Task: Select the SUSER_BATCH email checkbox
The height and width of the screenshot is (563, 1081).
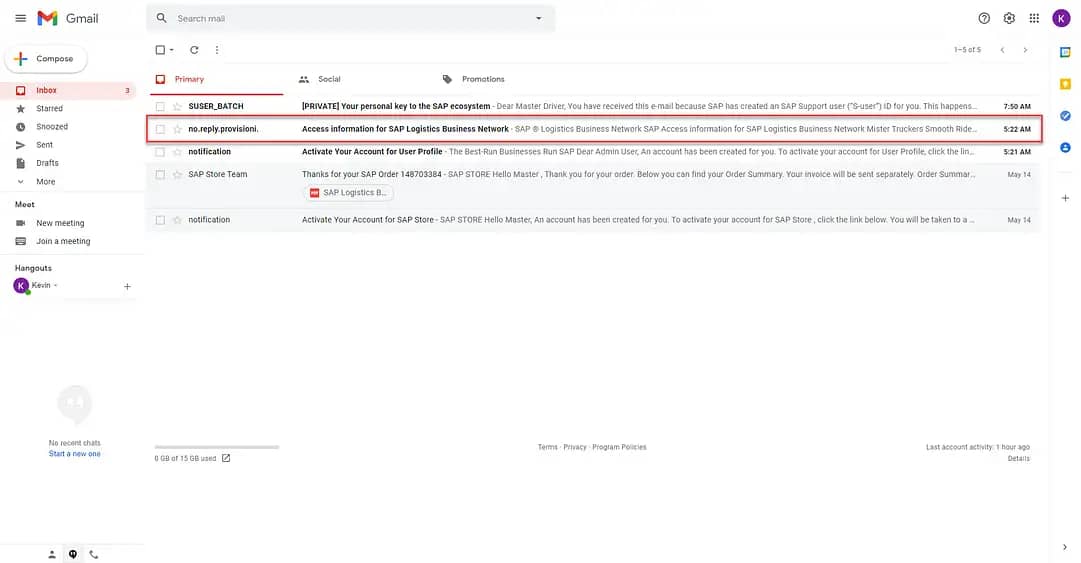Action: pos(160,106)
